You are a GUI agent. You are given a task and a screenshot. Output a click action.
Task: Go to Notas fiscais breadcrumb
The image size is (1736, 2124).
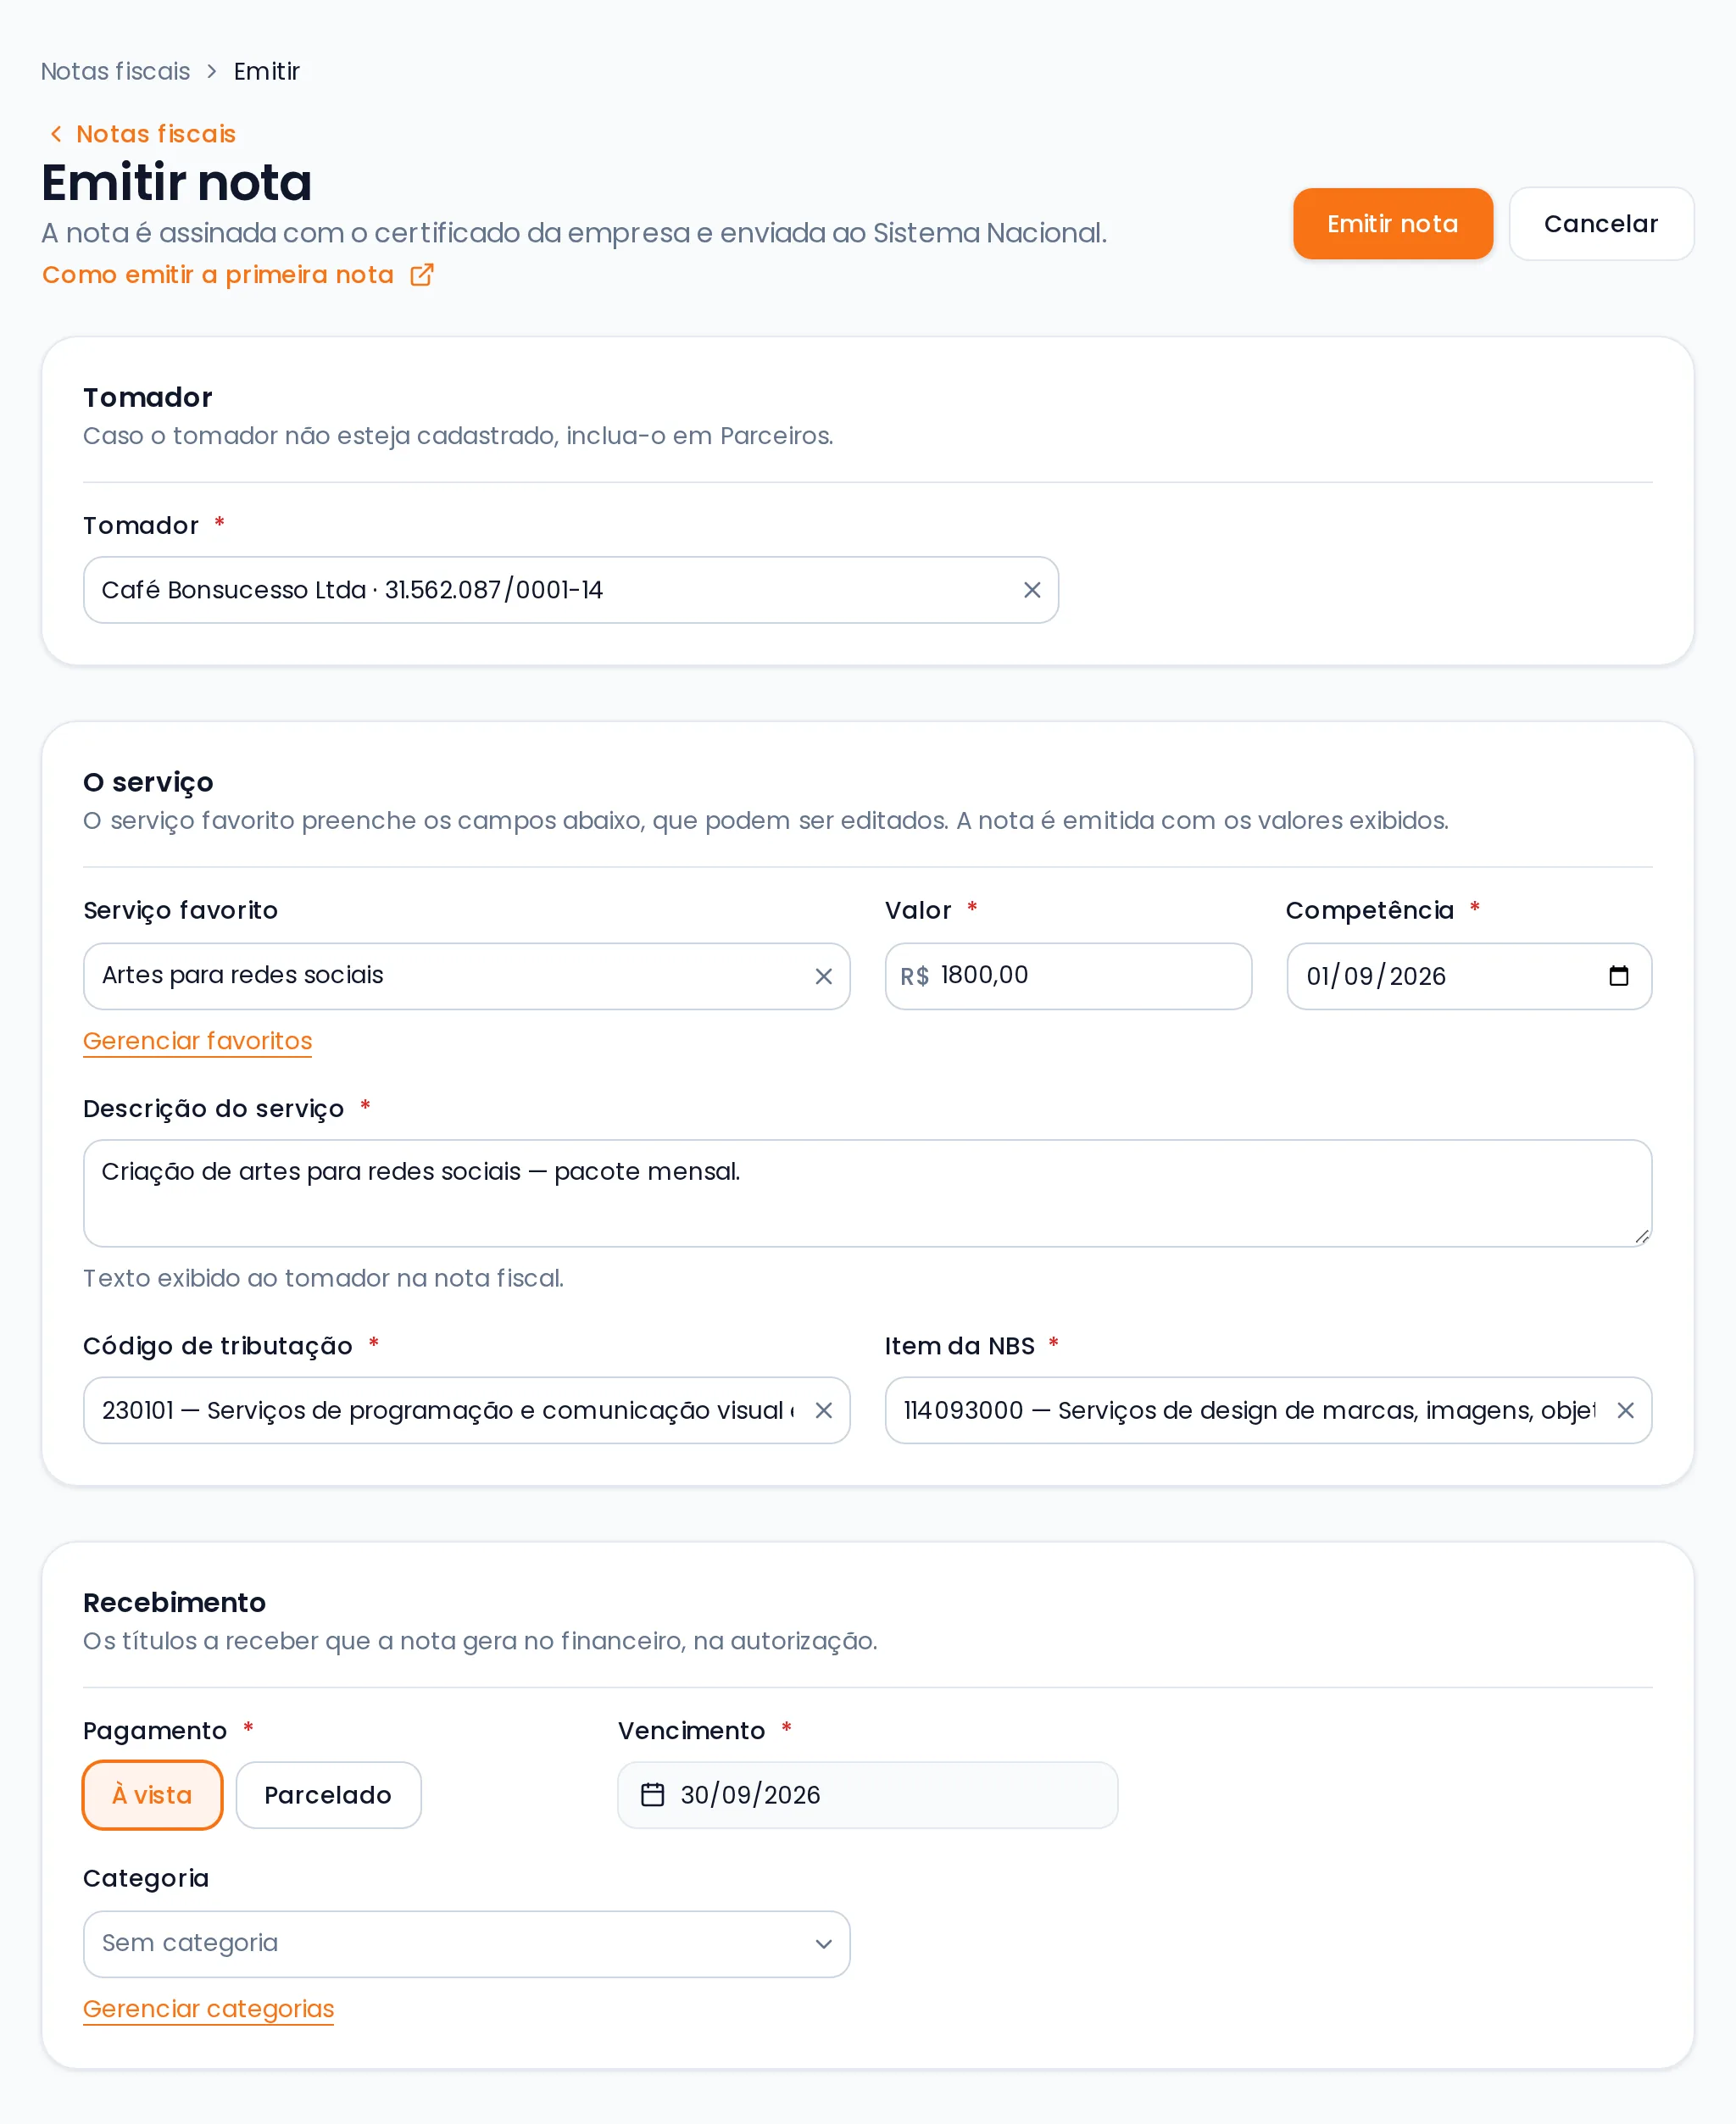click(x=115, y=71)
